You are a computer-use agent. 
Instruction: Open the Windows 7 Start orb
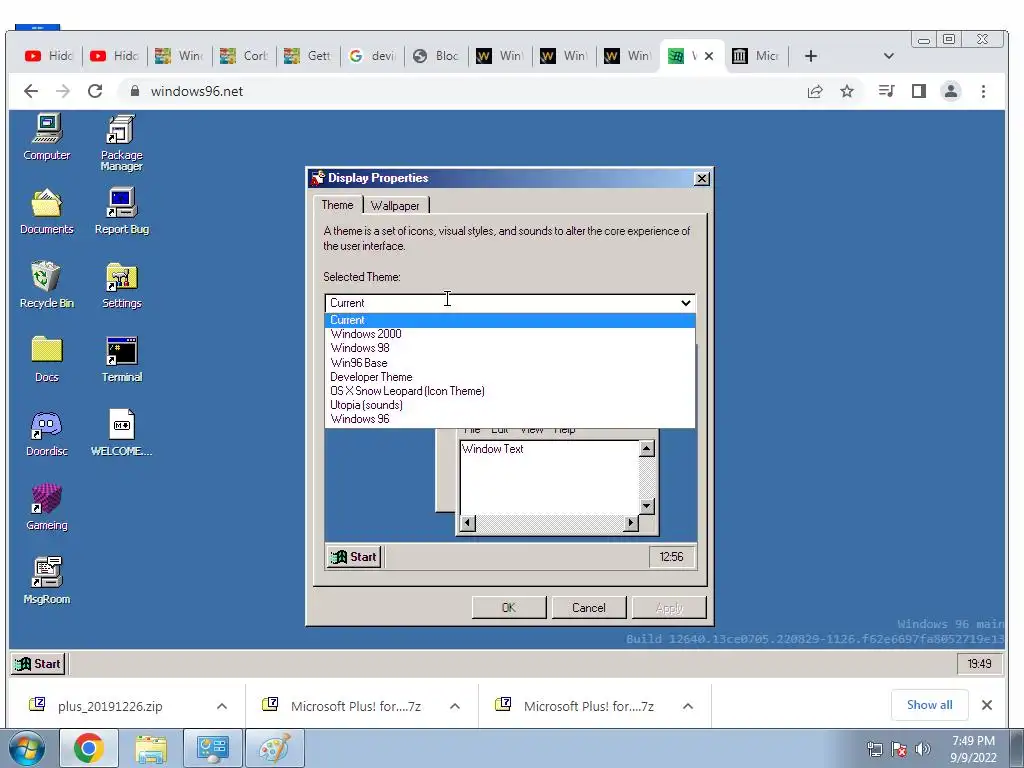pyautogui.click(x=27, y=748)
